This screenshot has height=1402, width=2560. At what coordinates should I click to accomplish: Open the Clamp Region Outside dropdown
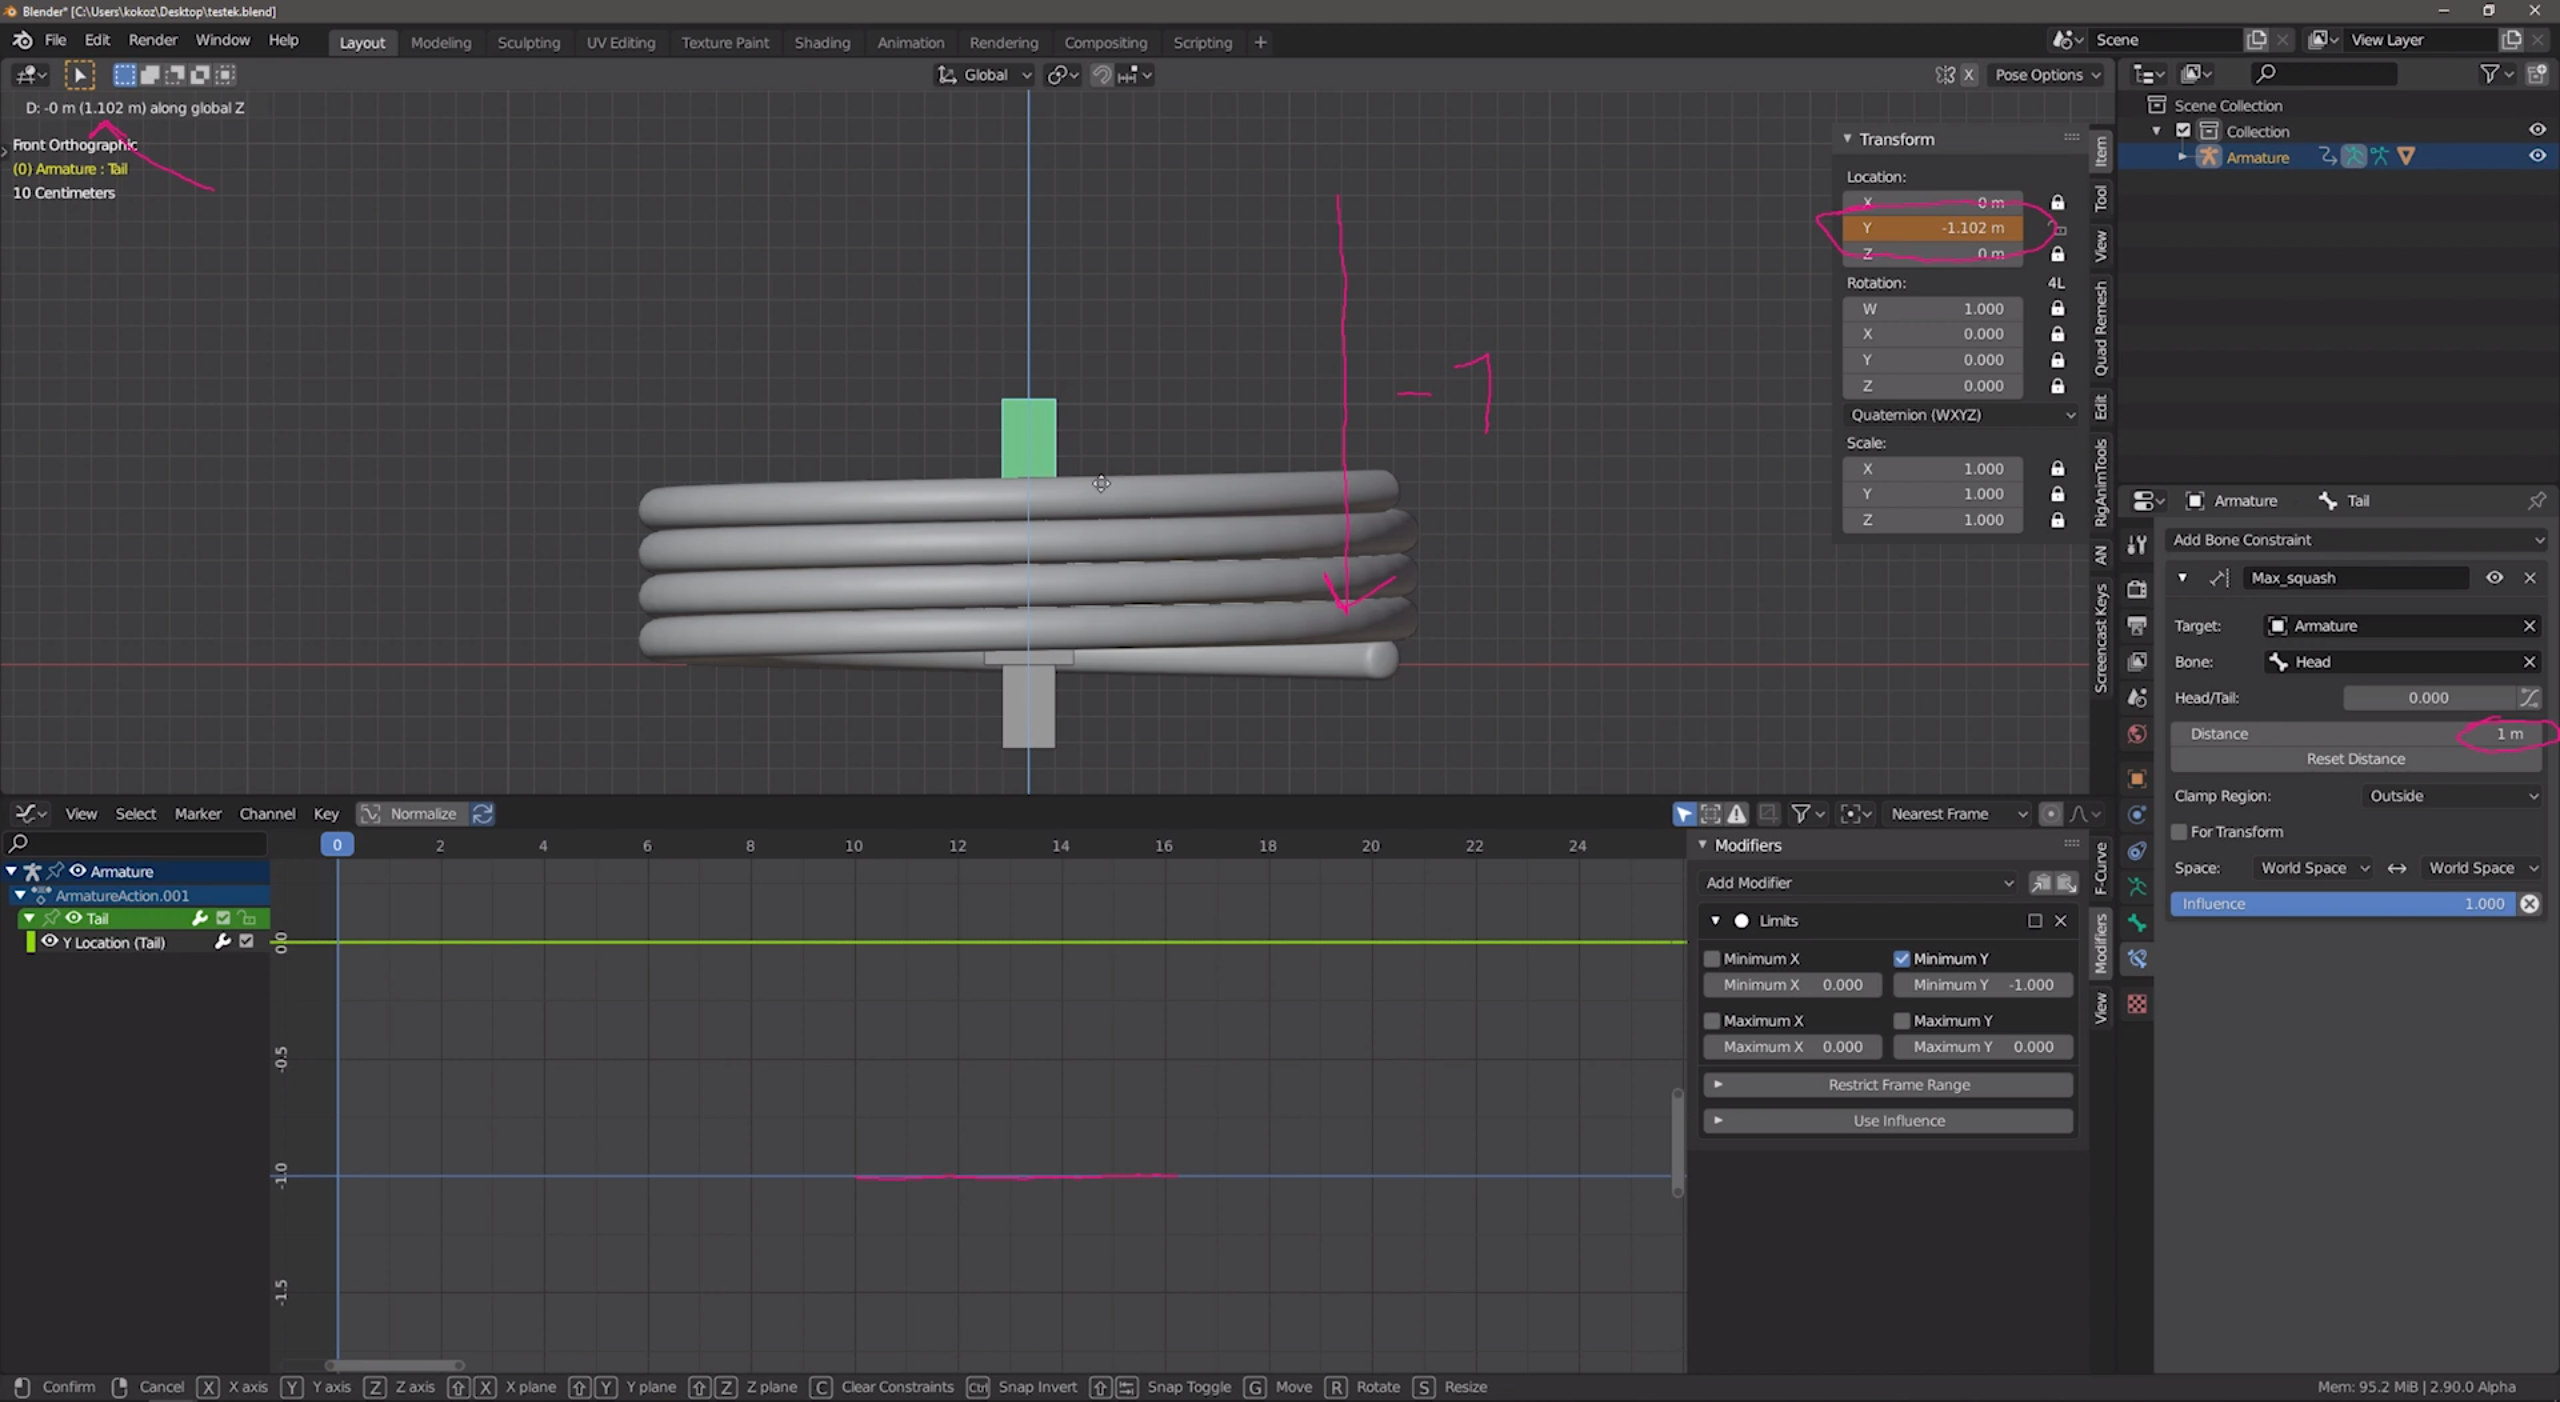(2452, 796)
